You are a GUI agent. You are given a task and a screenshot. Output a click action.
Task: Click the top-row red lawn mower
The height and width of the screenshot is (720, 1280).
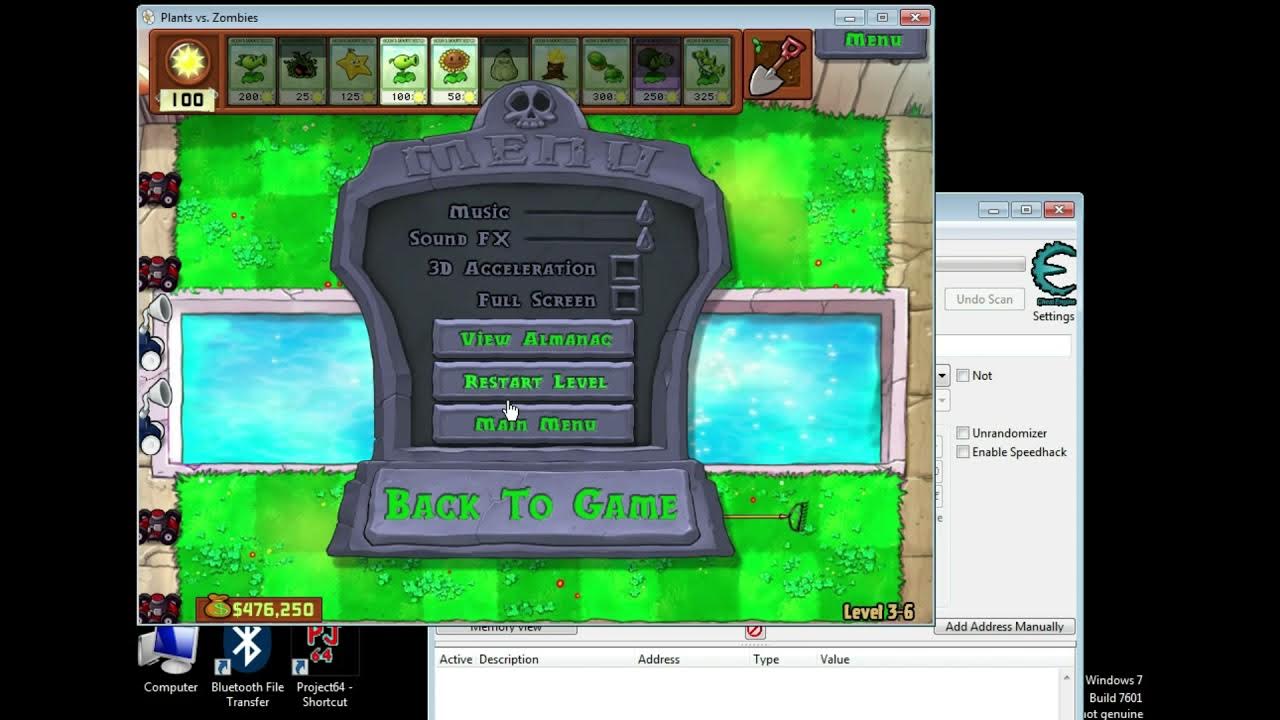coord(159,188)
